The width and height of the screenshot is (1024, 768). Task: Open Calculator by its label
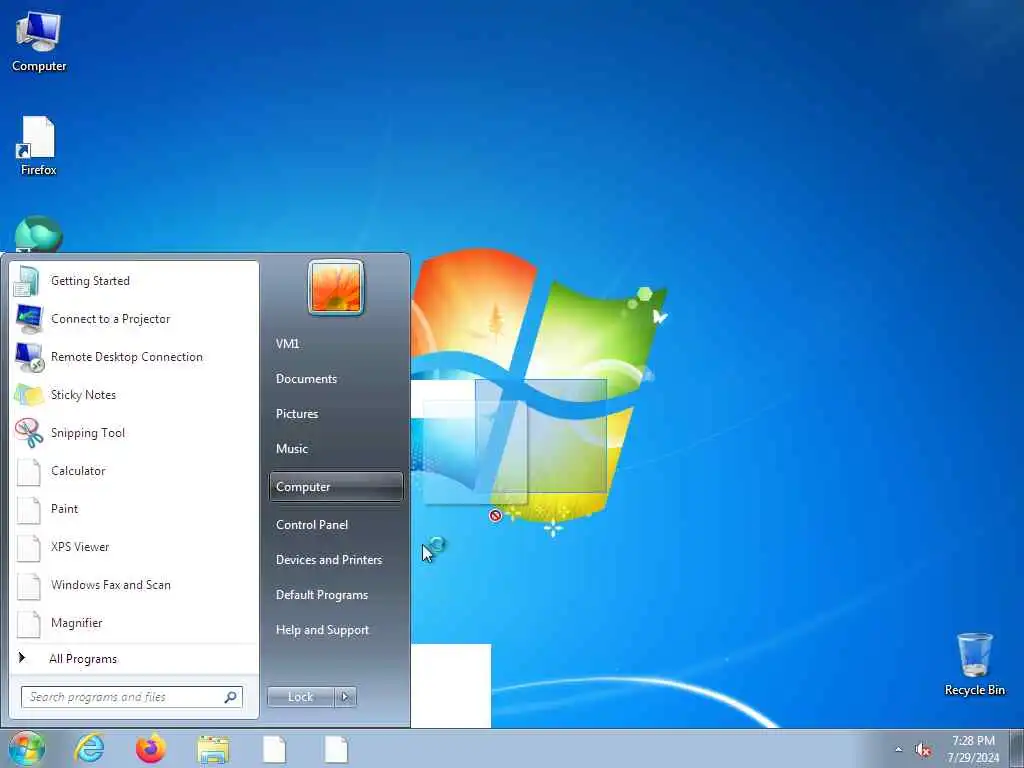click(x=78, y=471)
